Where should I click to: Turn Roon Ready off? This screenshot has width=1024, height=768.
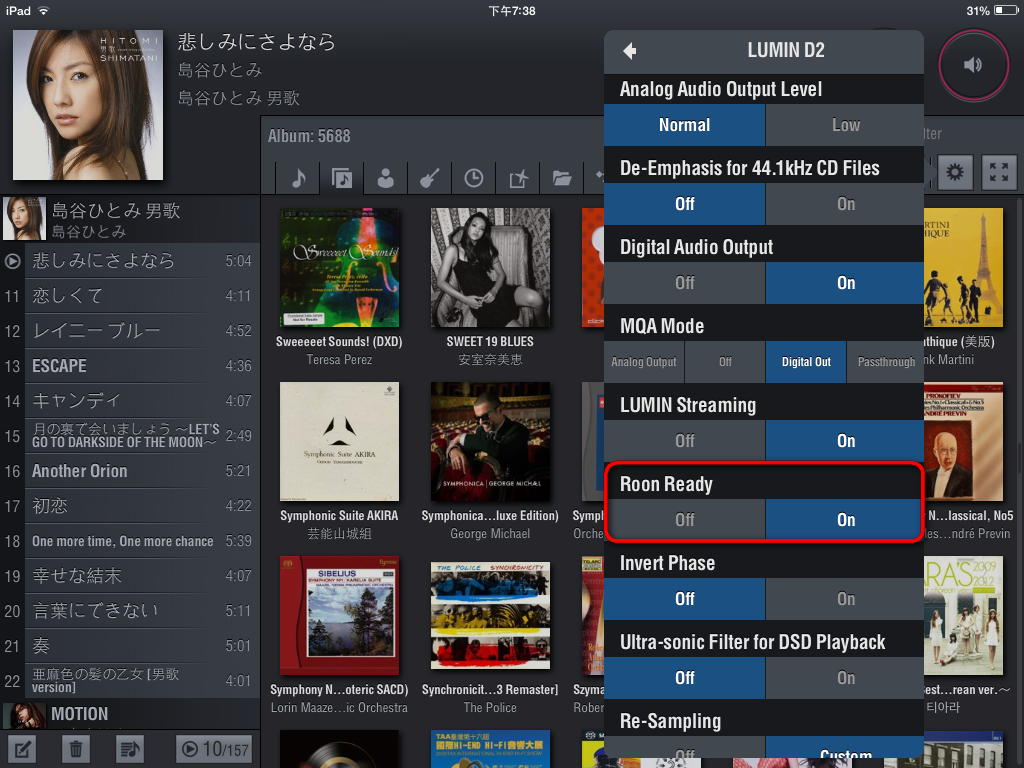click(x=684, y=520)
